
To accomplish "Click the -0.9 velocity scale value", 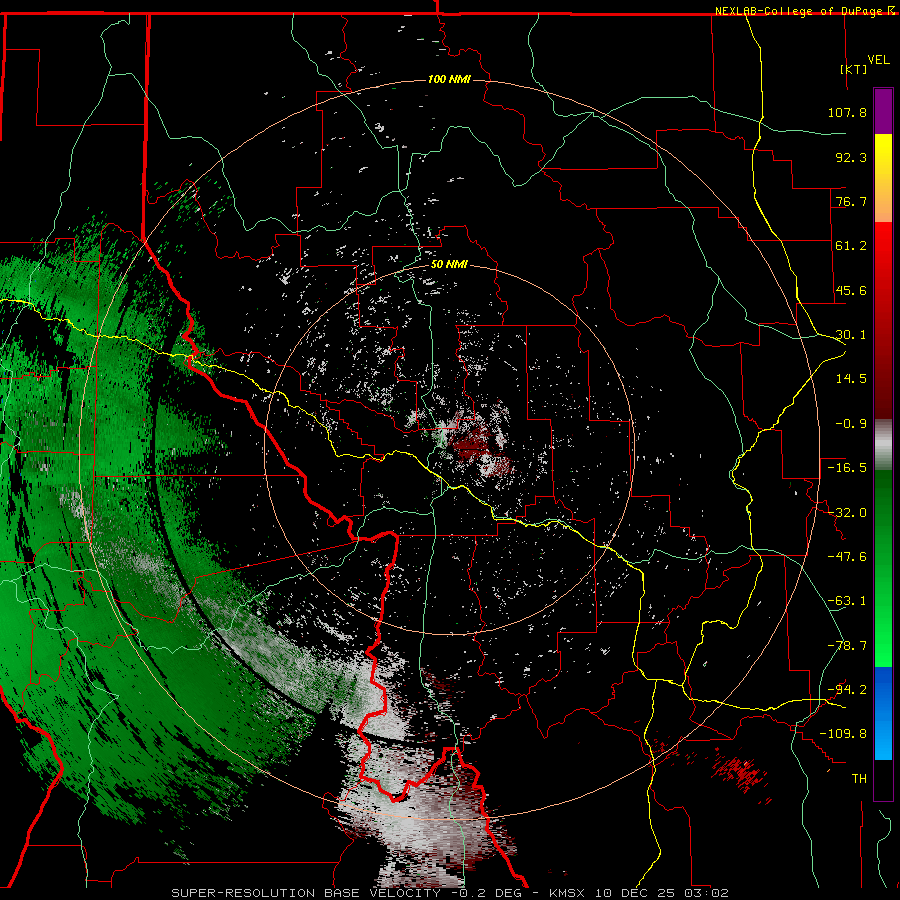I will tap(851, 424).
